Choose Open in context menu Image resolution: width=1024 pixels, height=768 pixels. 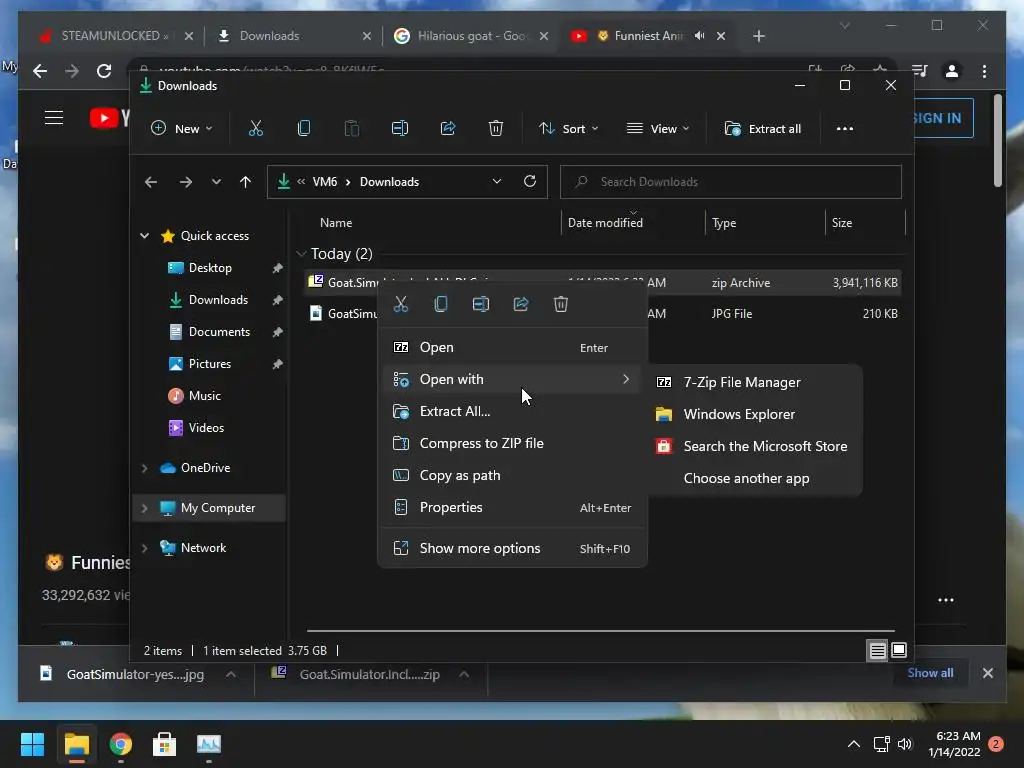[x=512, y=347]
